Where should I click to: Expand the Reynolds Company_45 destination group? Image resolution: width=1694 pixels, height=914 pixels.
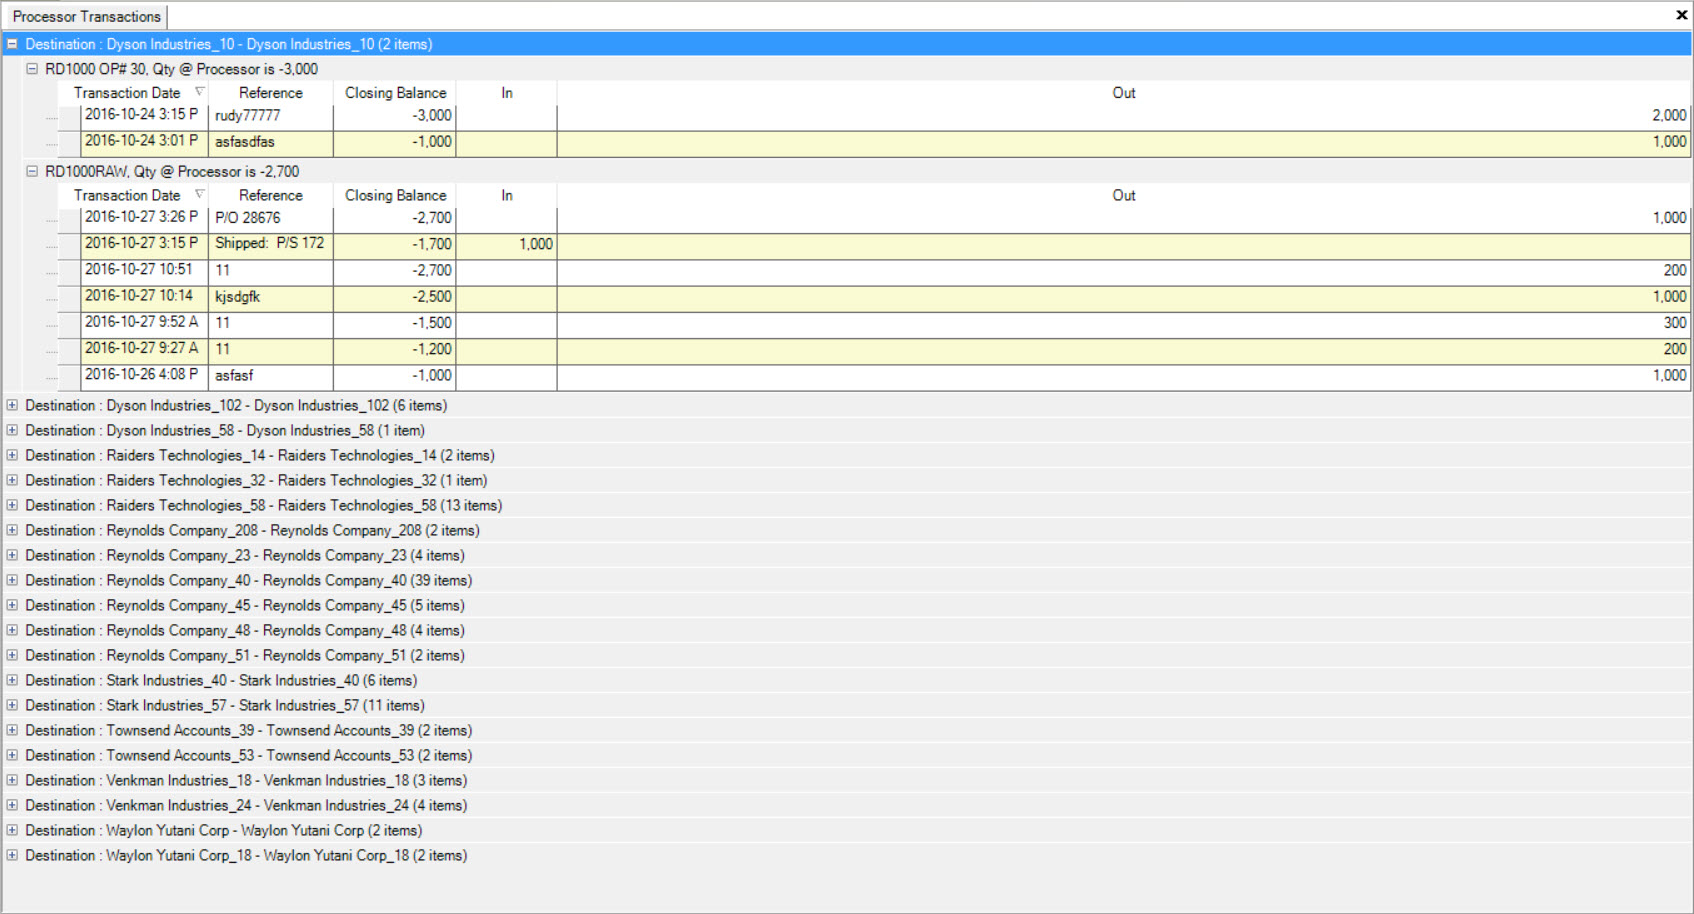point(12,605)
